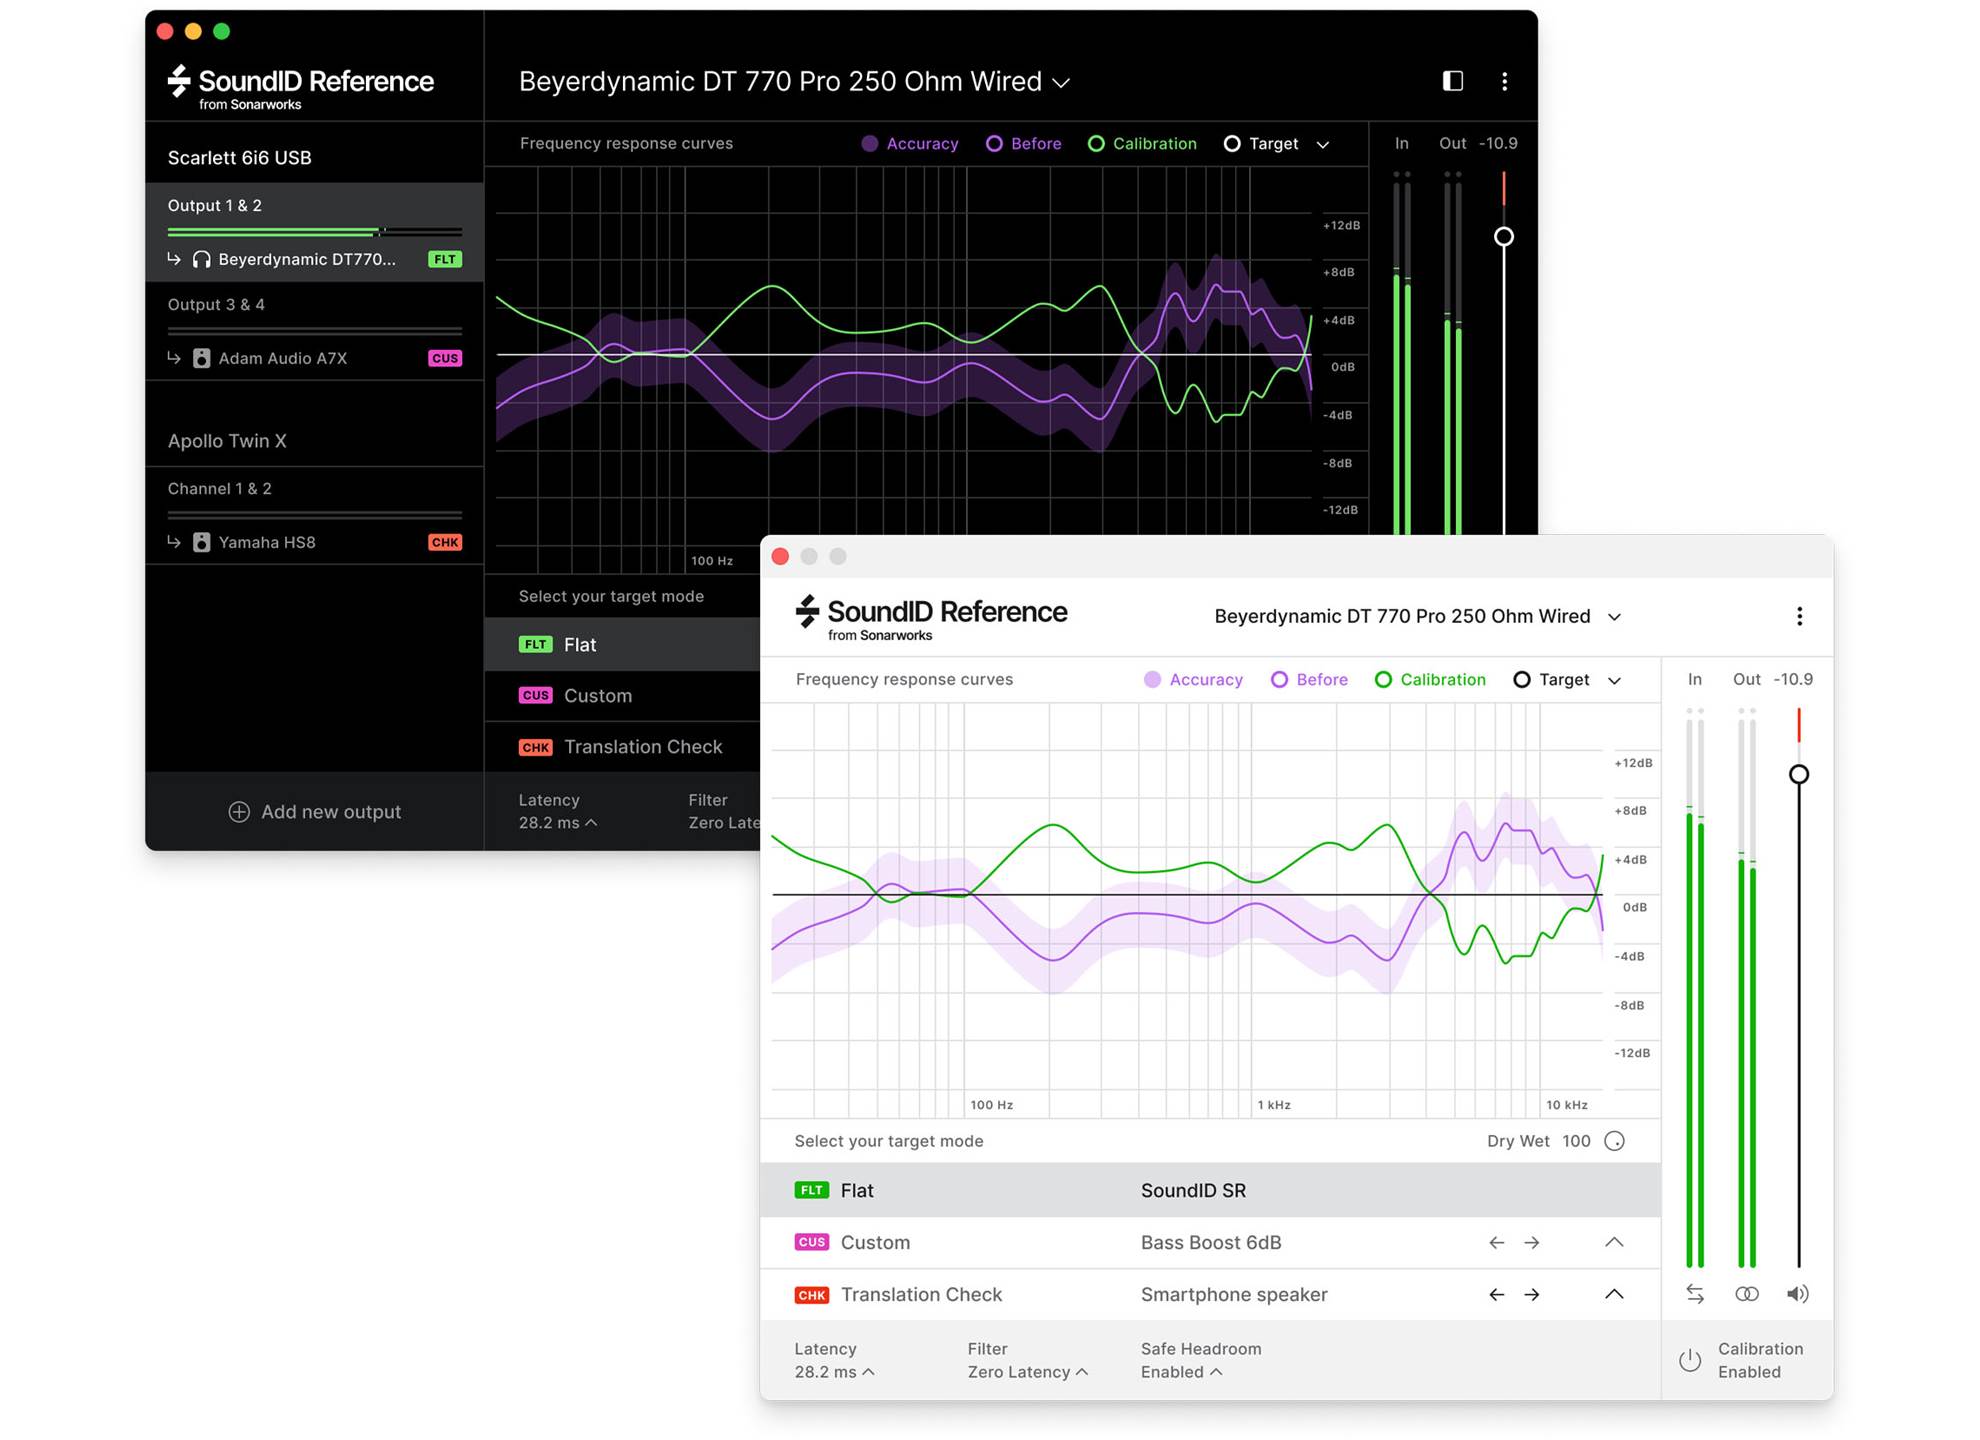This screenshot has height=1440, width=1980.
Task: Click output volume slider handle light window
Action: tap(1798, 774)
